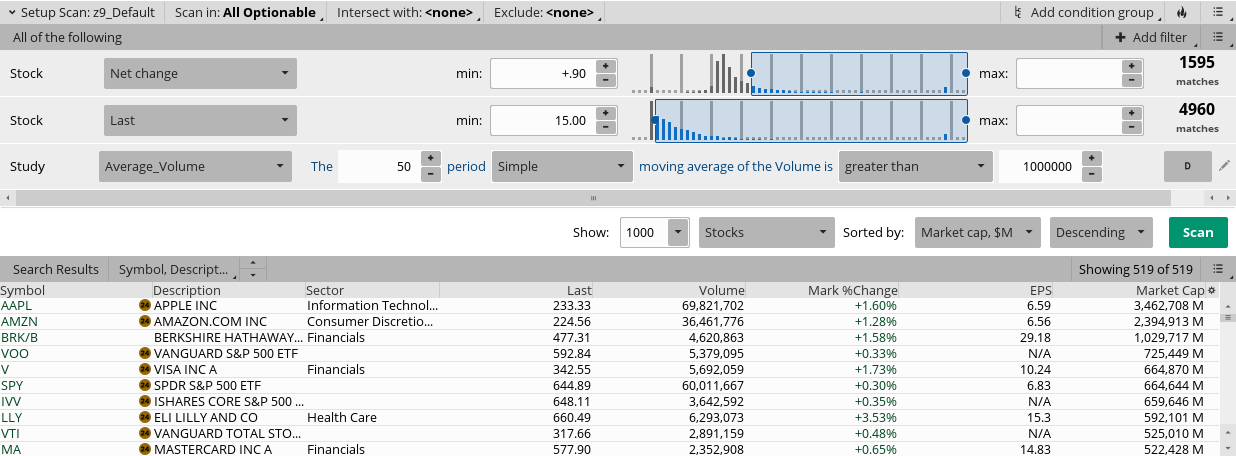Click the 24 icon beside VANGUARD TOTAL STO...
Viewport: 1236px width, 456px height.
coord(145,433)
